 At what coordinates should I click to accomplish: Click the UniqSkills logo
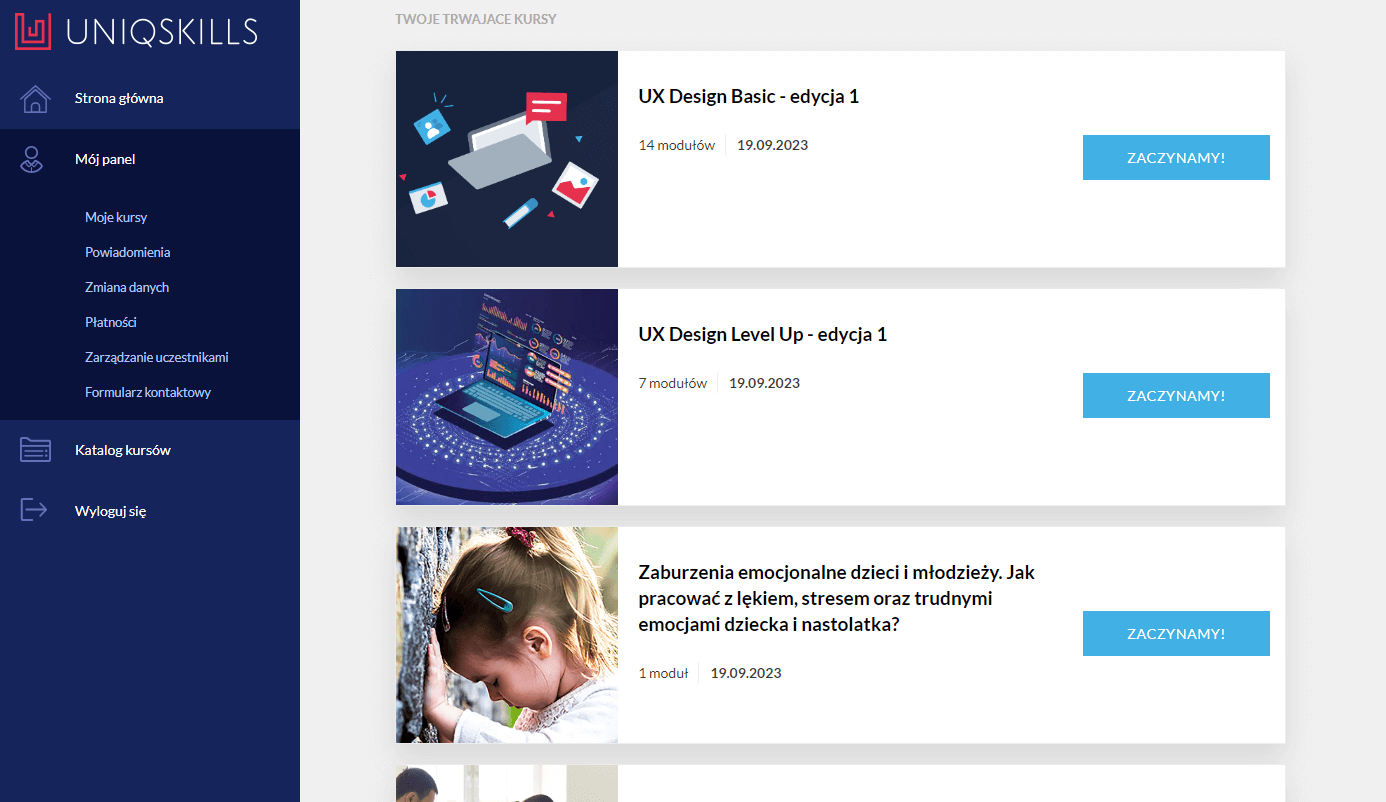point(136,32)
